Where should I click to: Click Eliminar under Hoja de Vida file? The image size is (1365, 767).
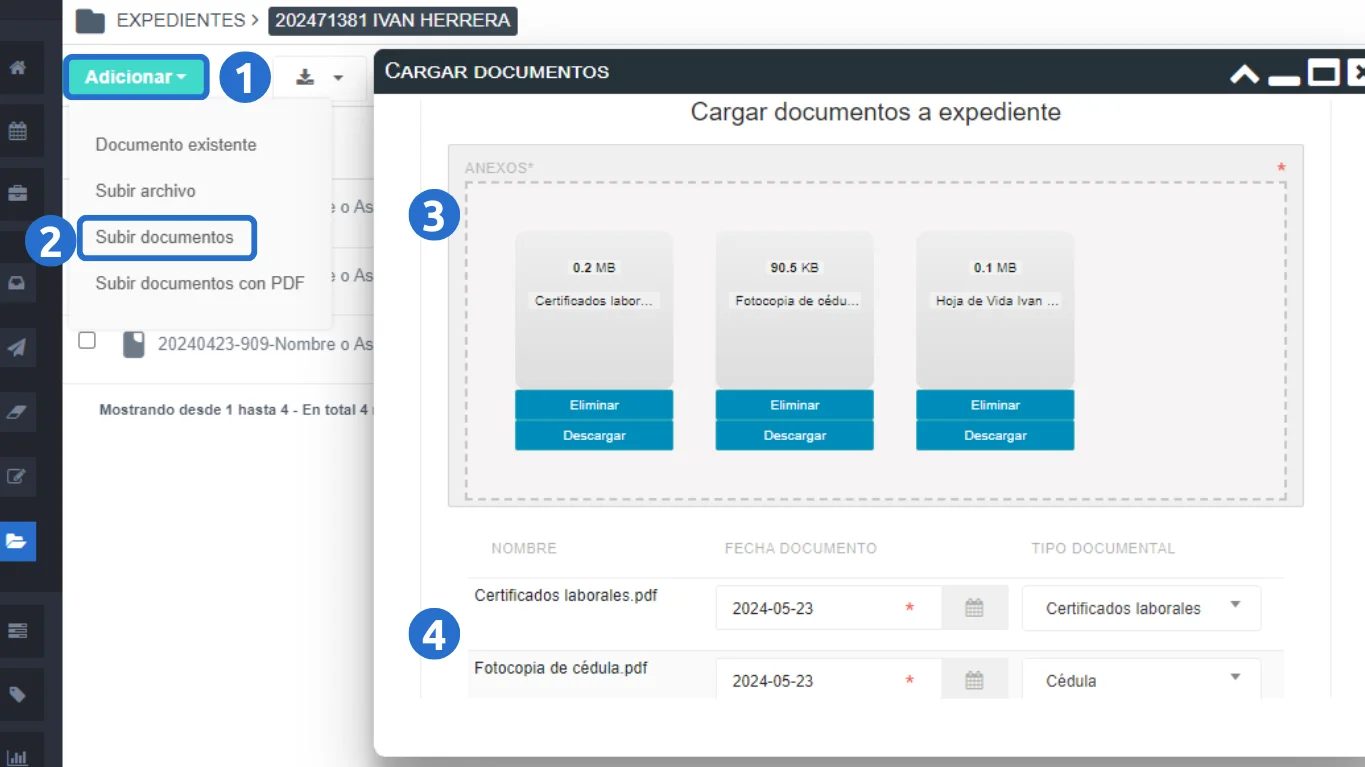(x=995, y=405)
